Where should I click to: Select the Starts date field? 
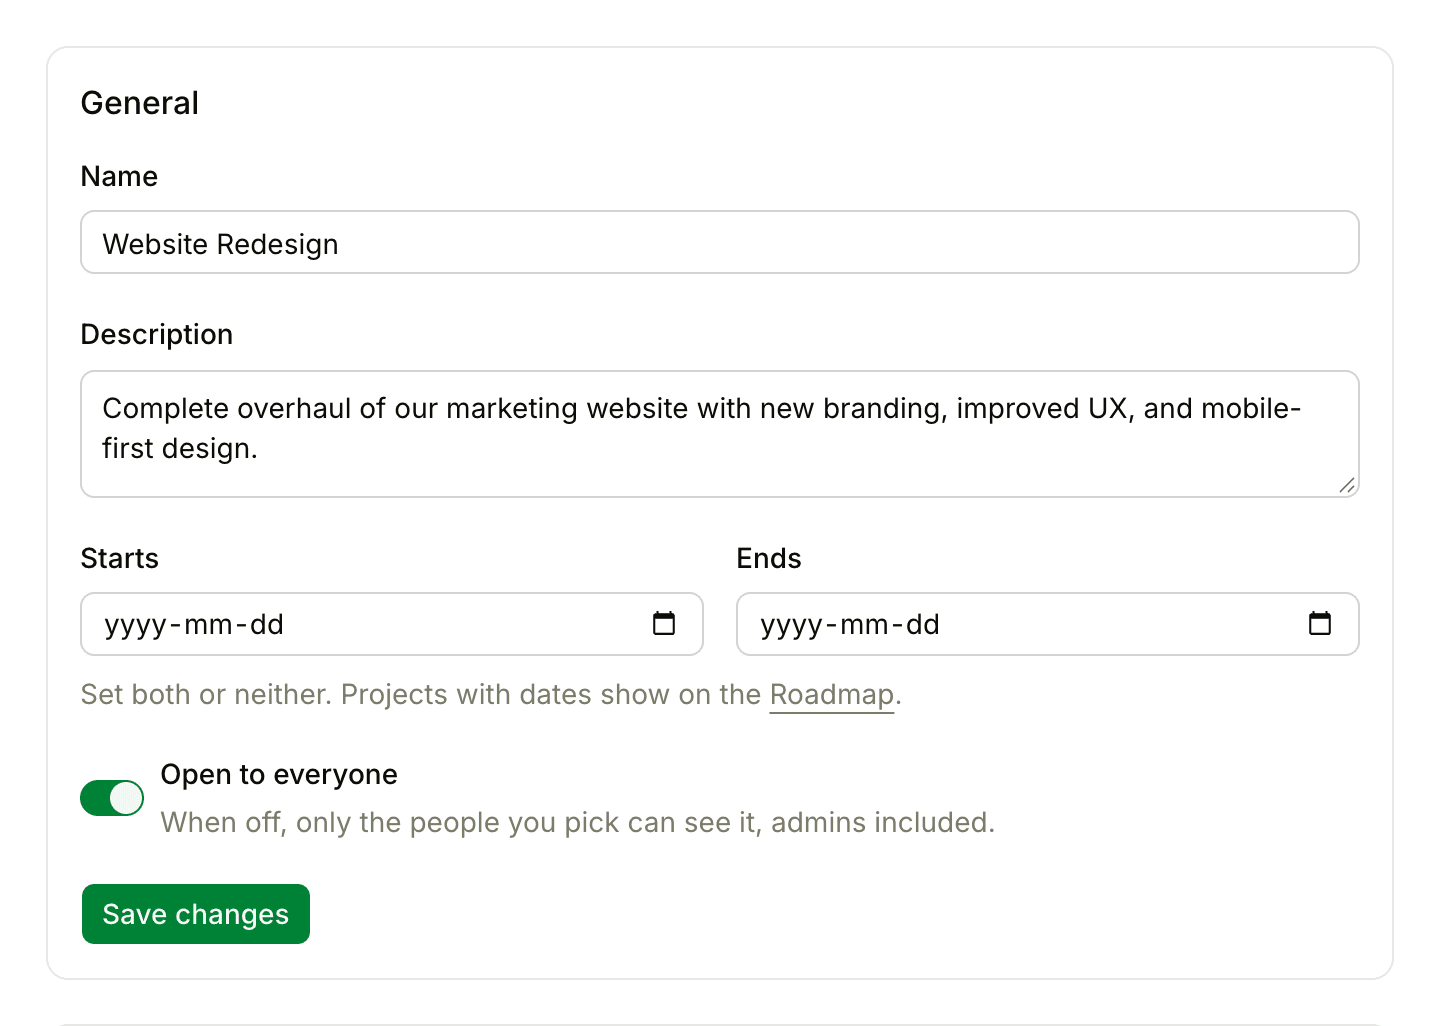(x=392, y=624)
